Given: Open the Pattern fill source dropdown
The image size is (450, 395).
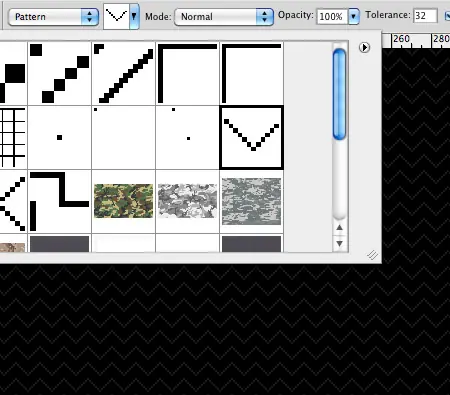Looking at the screenshot, I should coord(53,17).
